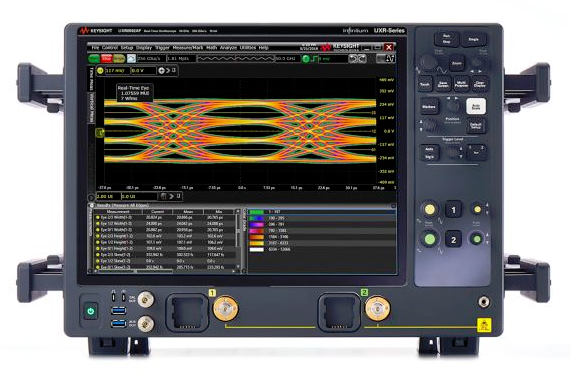
Task: Open the Utilities menu
Action: point(248,48)
